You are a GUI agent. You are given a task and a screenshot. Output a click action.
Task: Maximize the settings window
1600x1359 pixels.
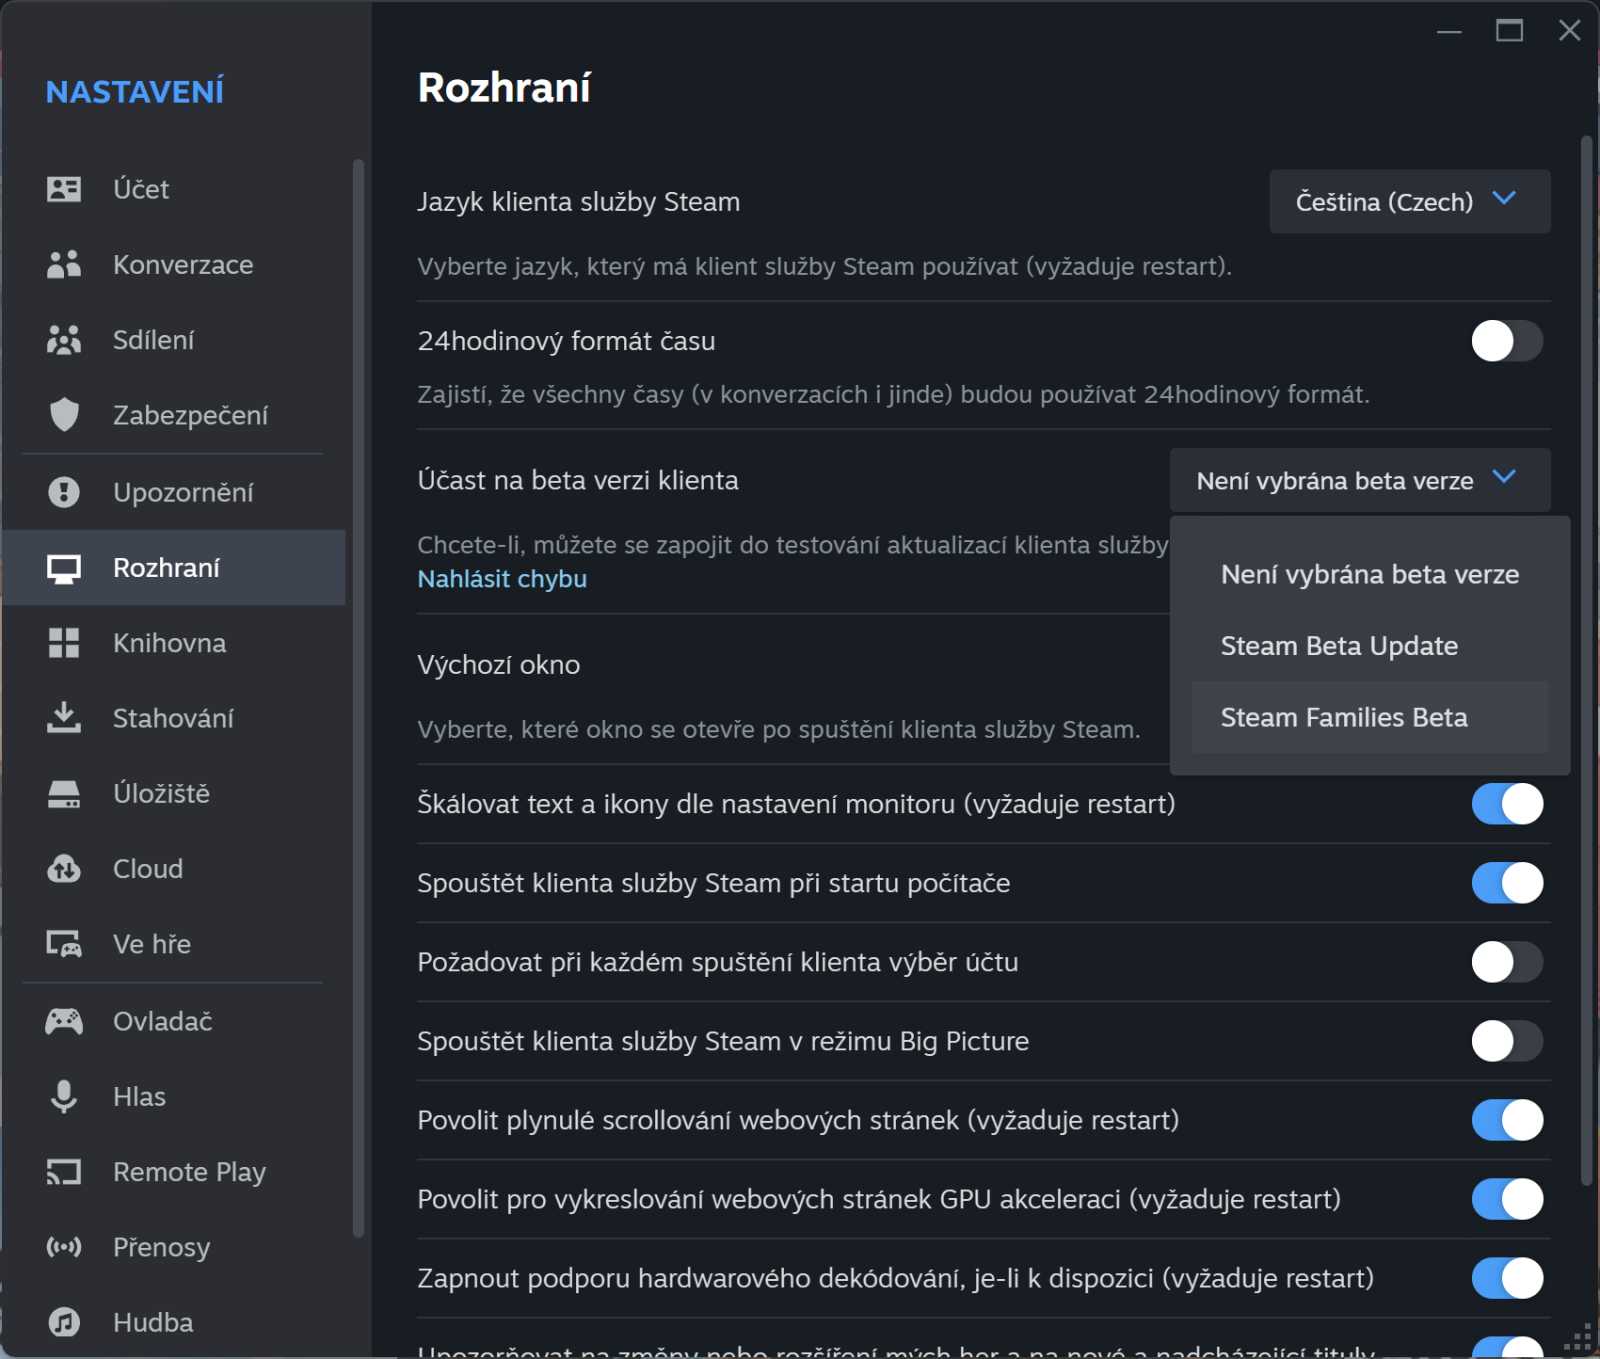(x=1509, y=31)
